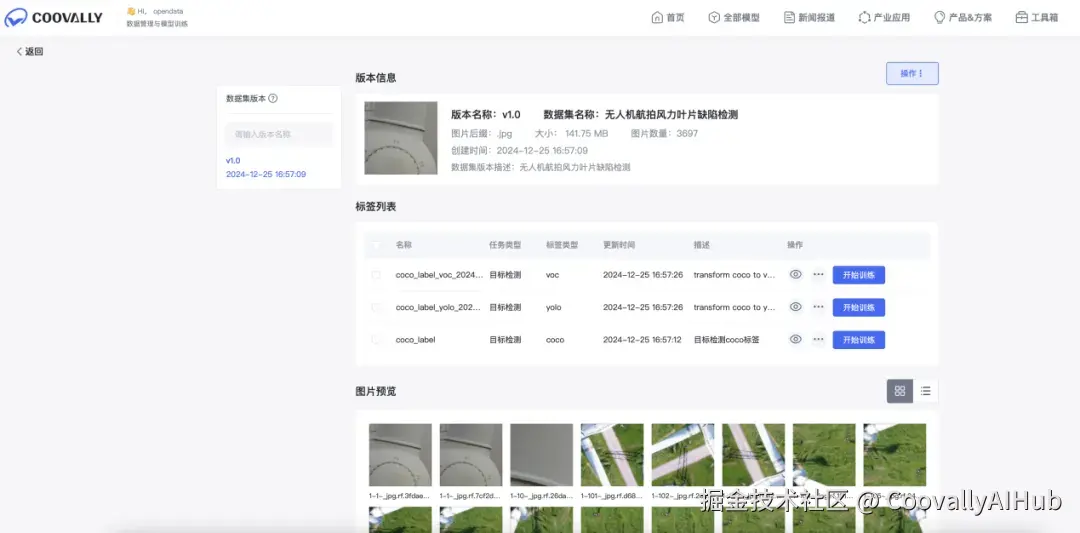Open preview image 1-10-_jpg.rf.26da
1080x533 pixels.
[x=541, y=454]
